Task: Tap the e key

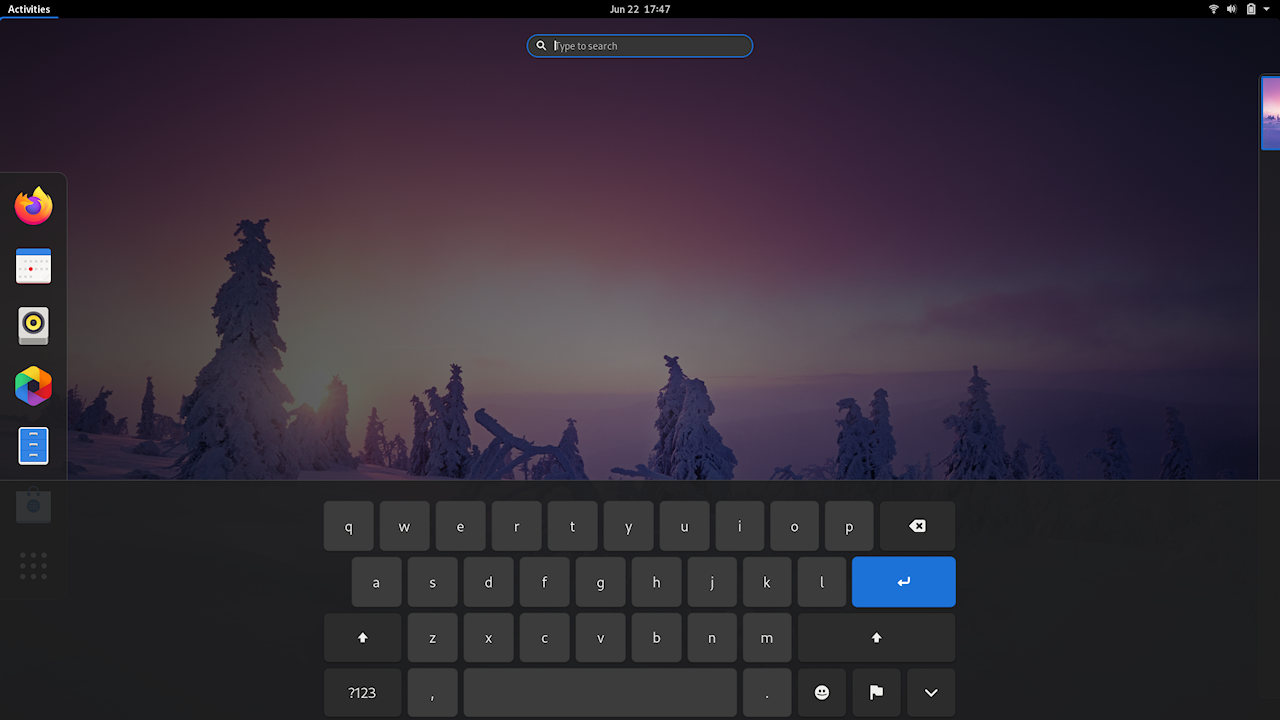Action: click(460, 526)
